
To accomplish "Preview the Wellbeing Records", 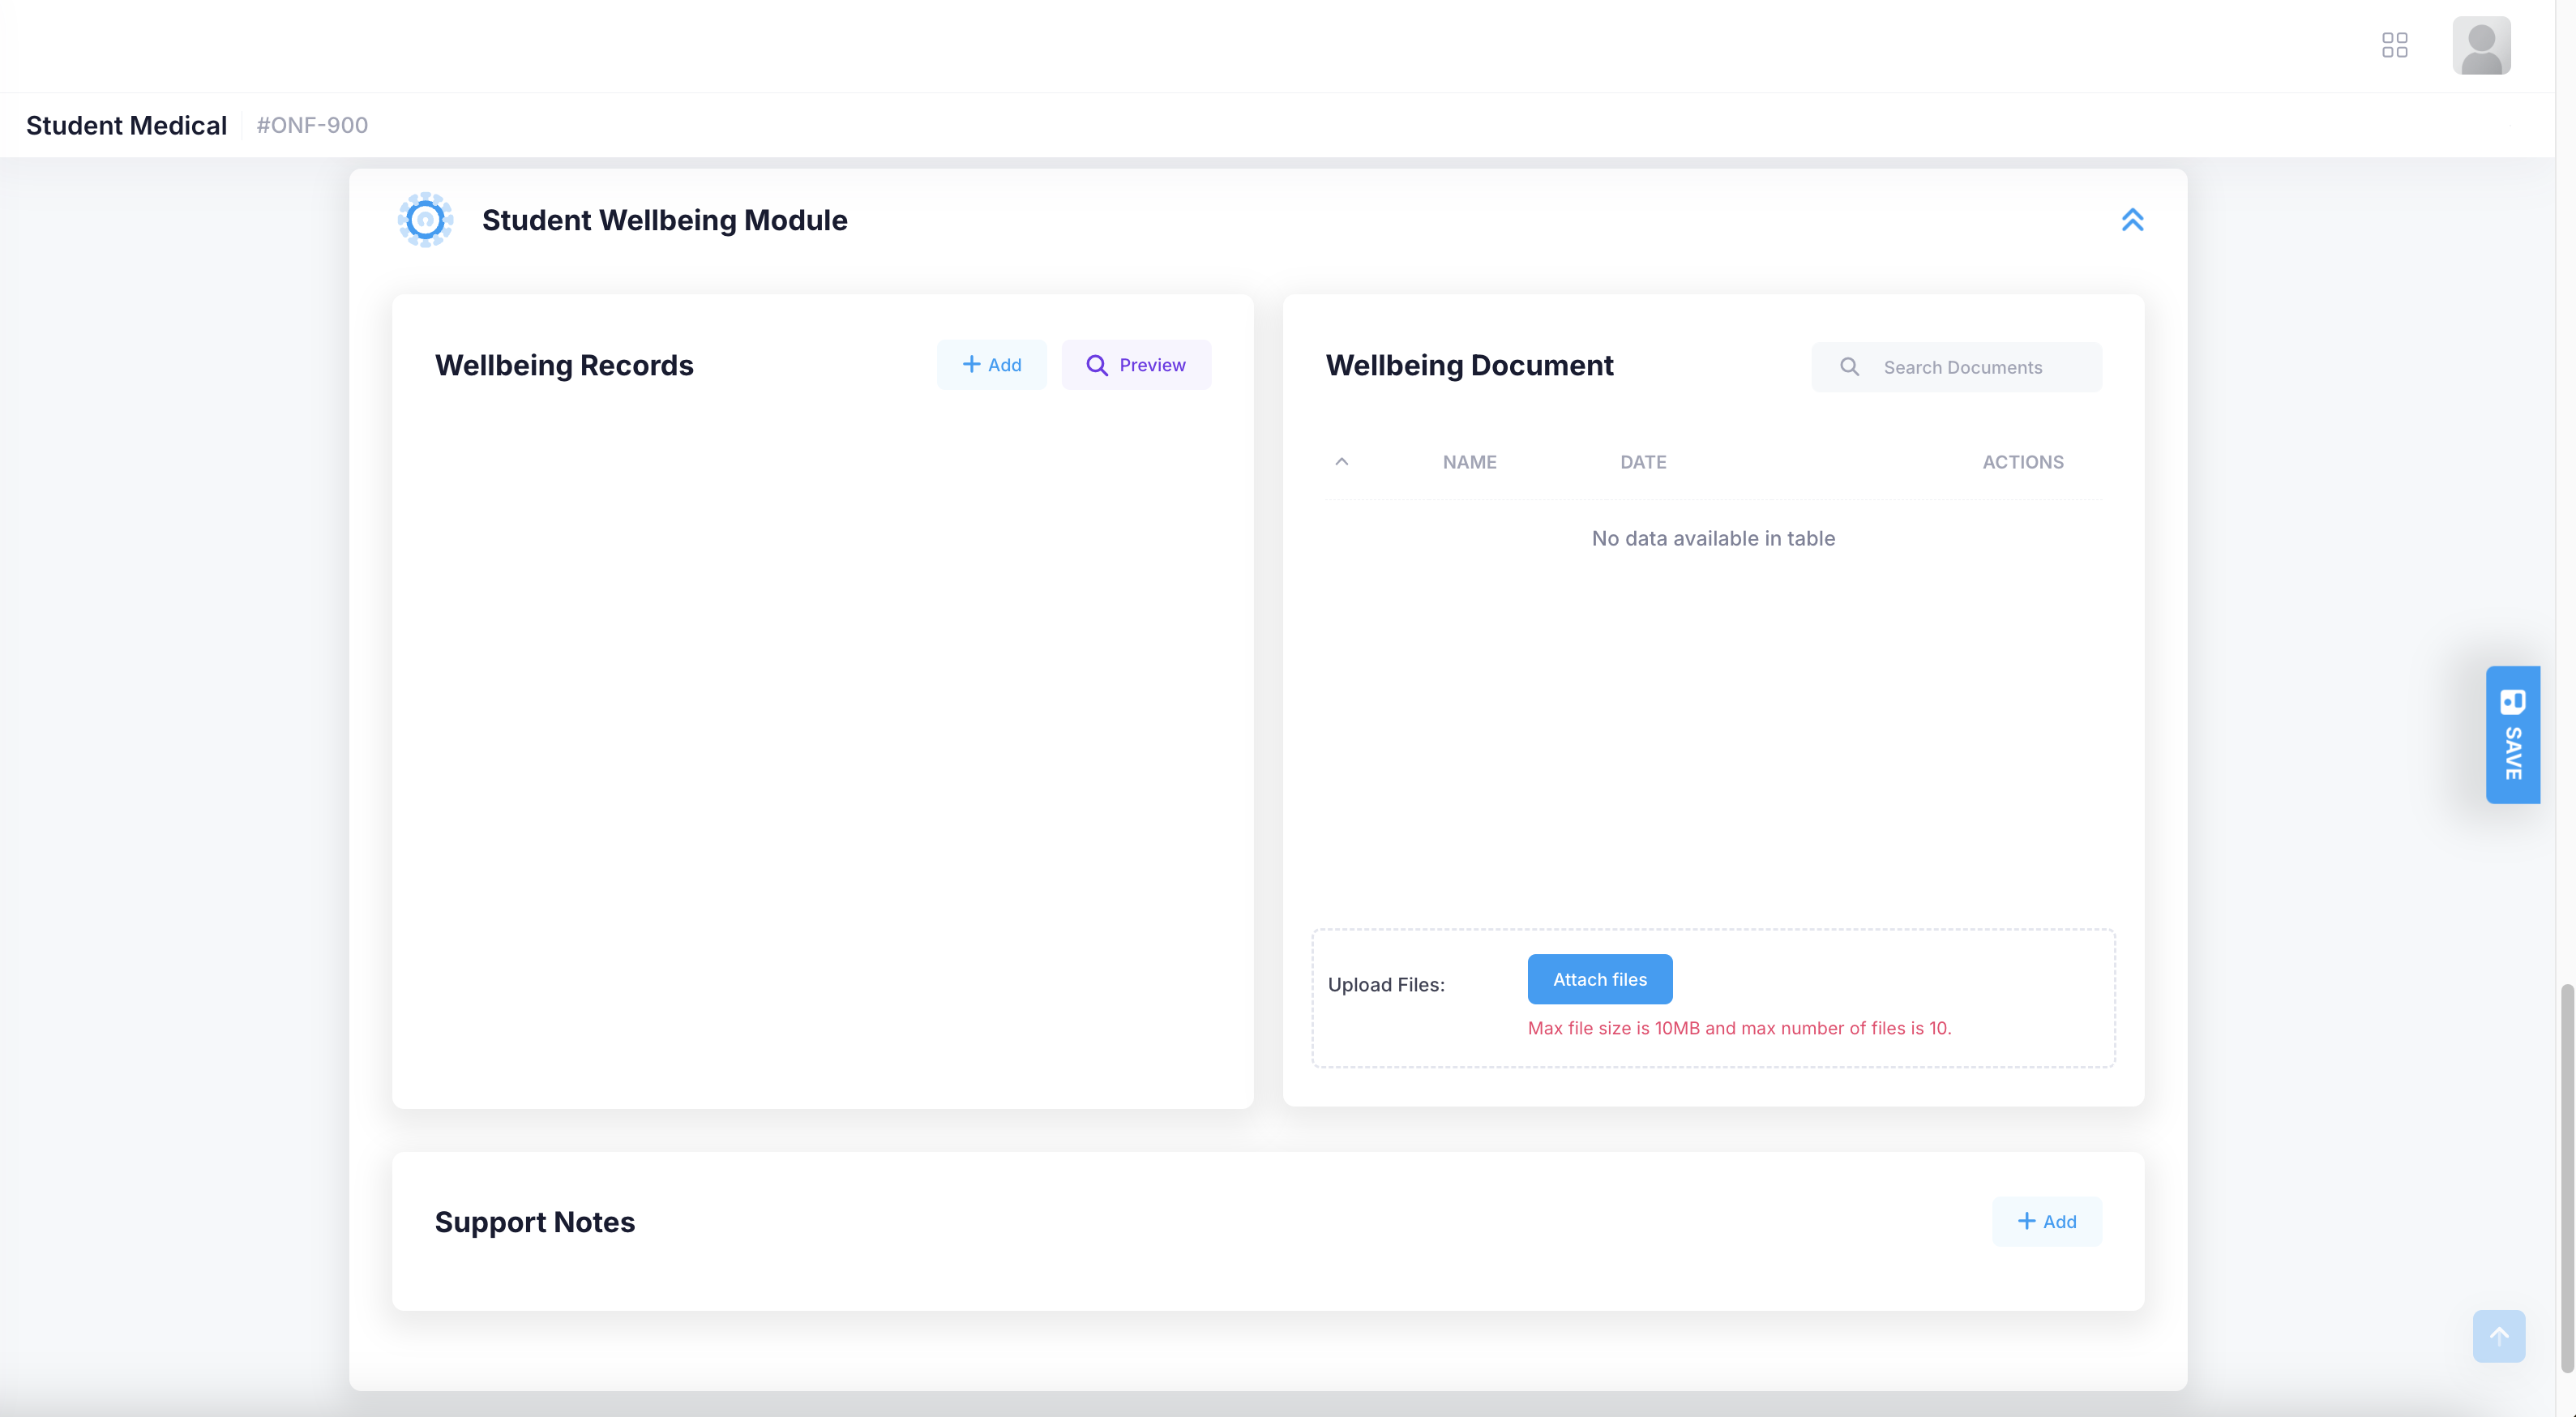I will coord(1136,365).
